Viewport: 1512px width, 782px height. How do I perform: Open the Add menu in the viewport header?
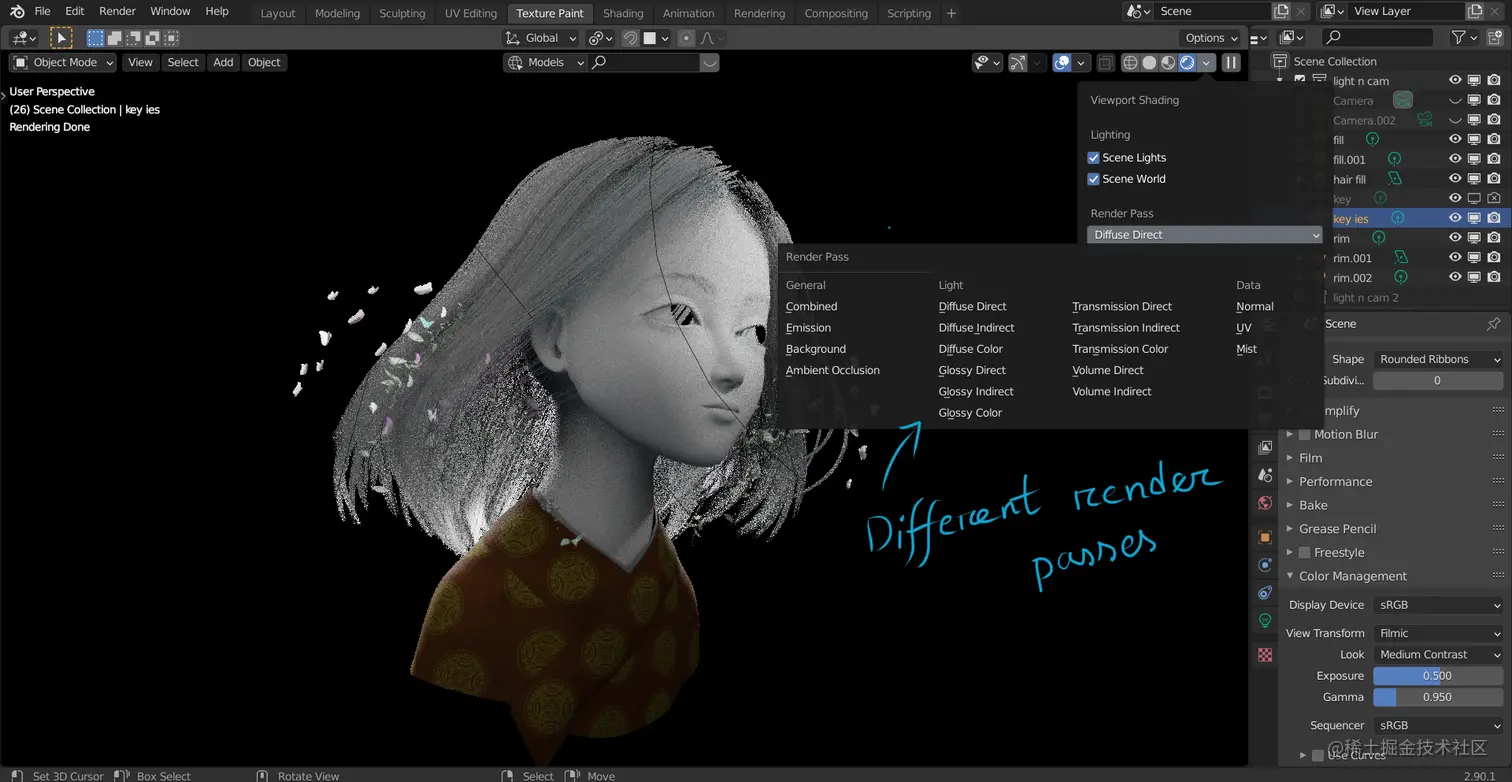pyautogui.click(x=223, y=62)
